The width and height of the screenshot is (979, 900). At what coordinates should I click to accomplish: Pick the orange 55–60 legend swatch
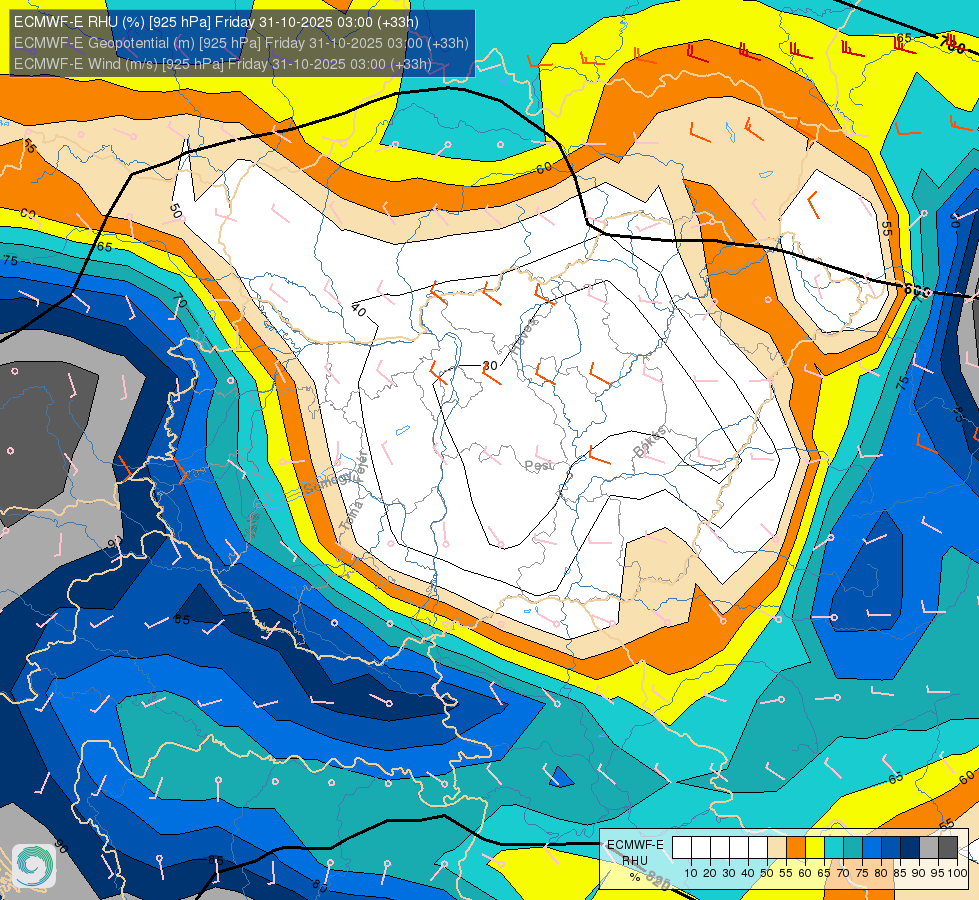point(796,847)
